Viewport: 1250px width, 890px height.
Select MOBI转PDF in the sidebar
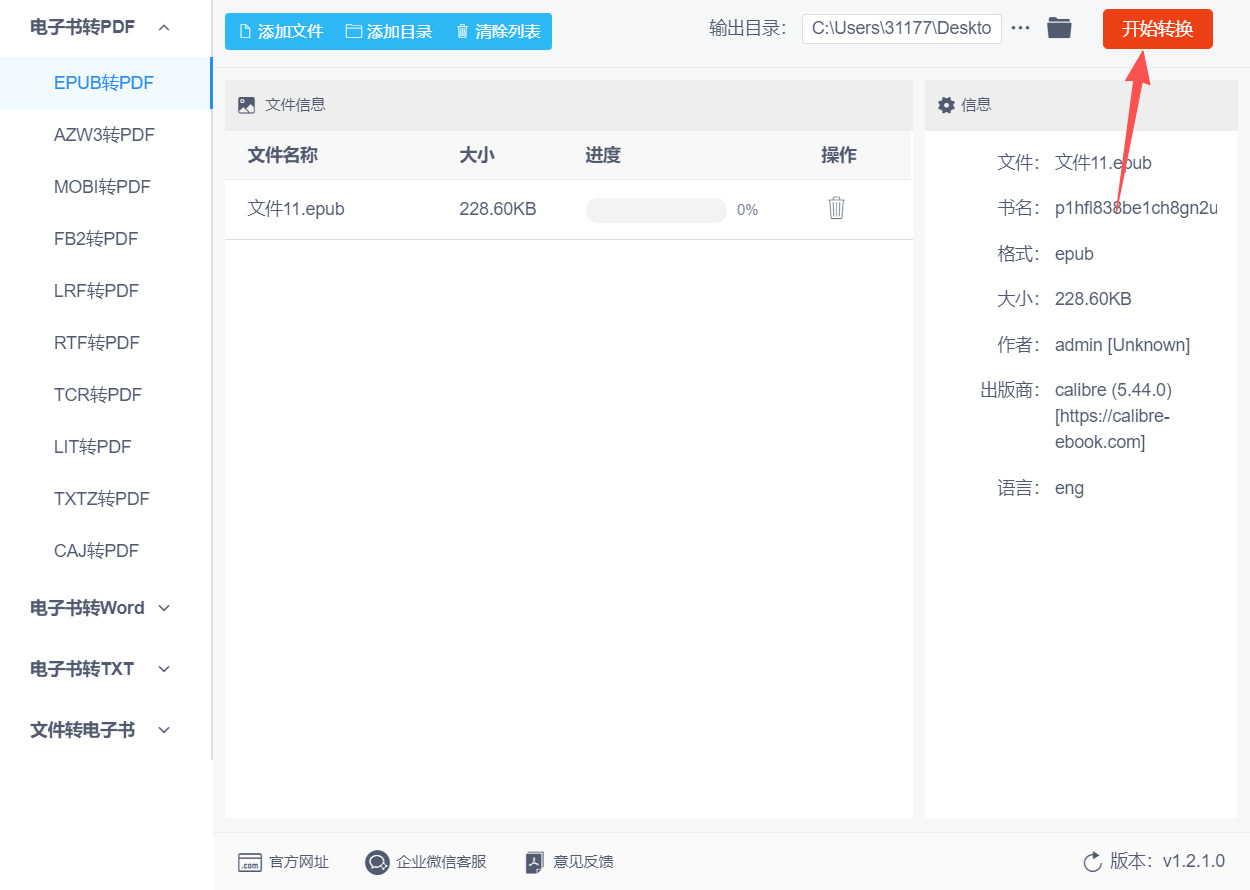105,187
